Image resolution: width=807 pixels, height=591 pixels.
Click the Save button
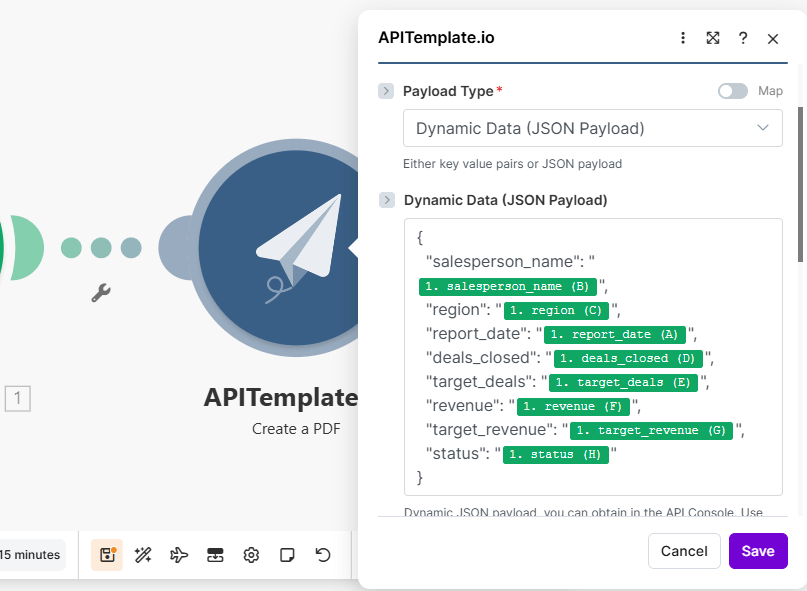[x=758, y=551]
